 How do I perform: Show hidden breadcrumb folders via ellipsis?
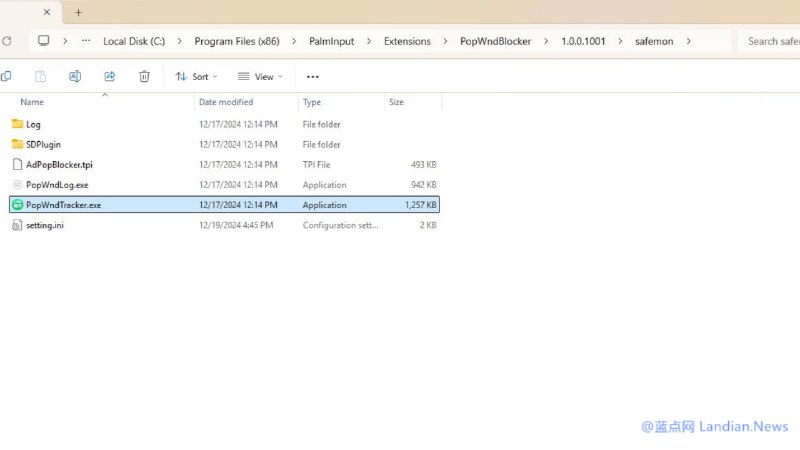tap(86, 41)
